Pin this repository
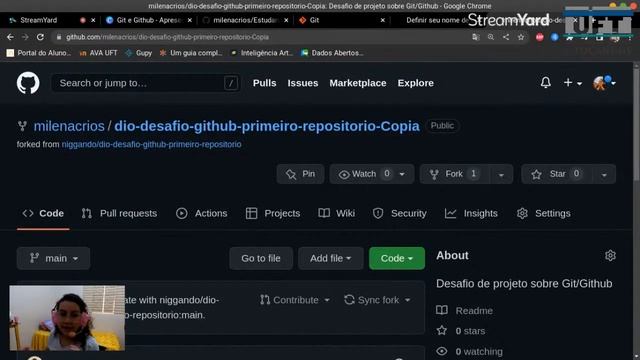This screenshot has width=640, height=360. coord(300,174)
